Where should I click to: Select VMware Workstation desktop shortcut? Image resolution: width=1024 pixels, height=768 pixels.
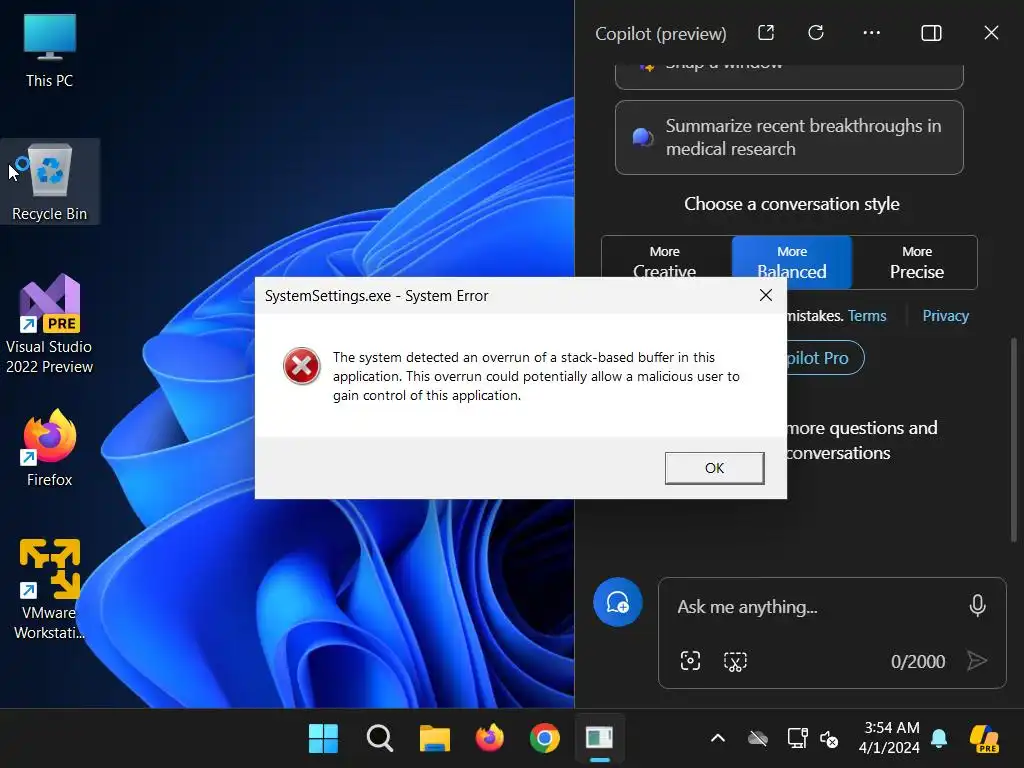[x=50, y=589]
